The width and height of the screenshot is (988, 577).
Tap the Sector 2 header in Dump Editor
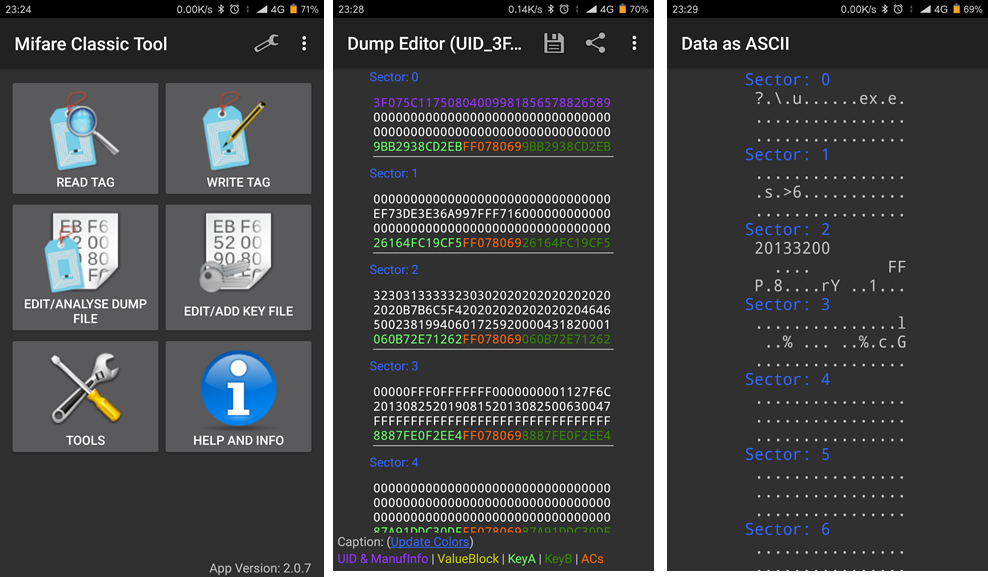point(394,270)
